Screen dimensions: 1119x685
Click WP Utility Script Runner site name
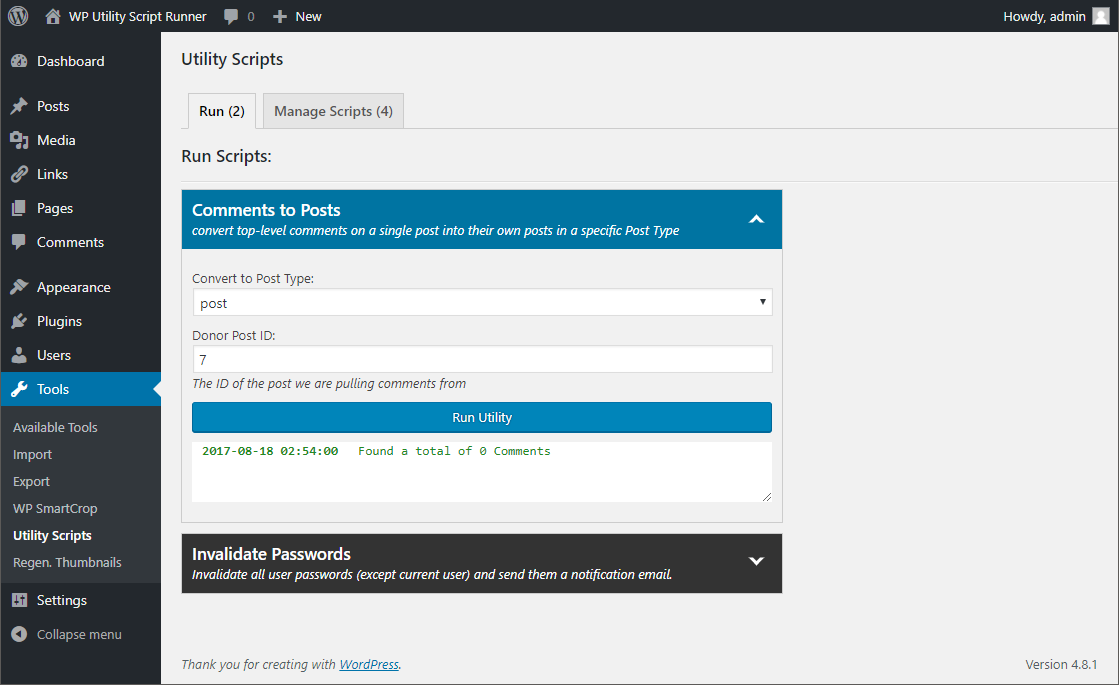coord(137,16)
